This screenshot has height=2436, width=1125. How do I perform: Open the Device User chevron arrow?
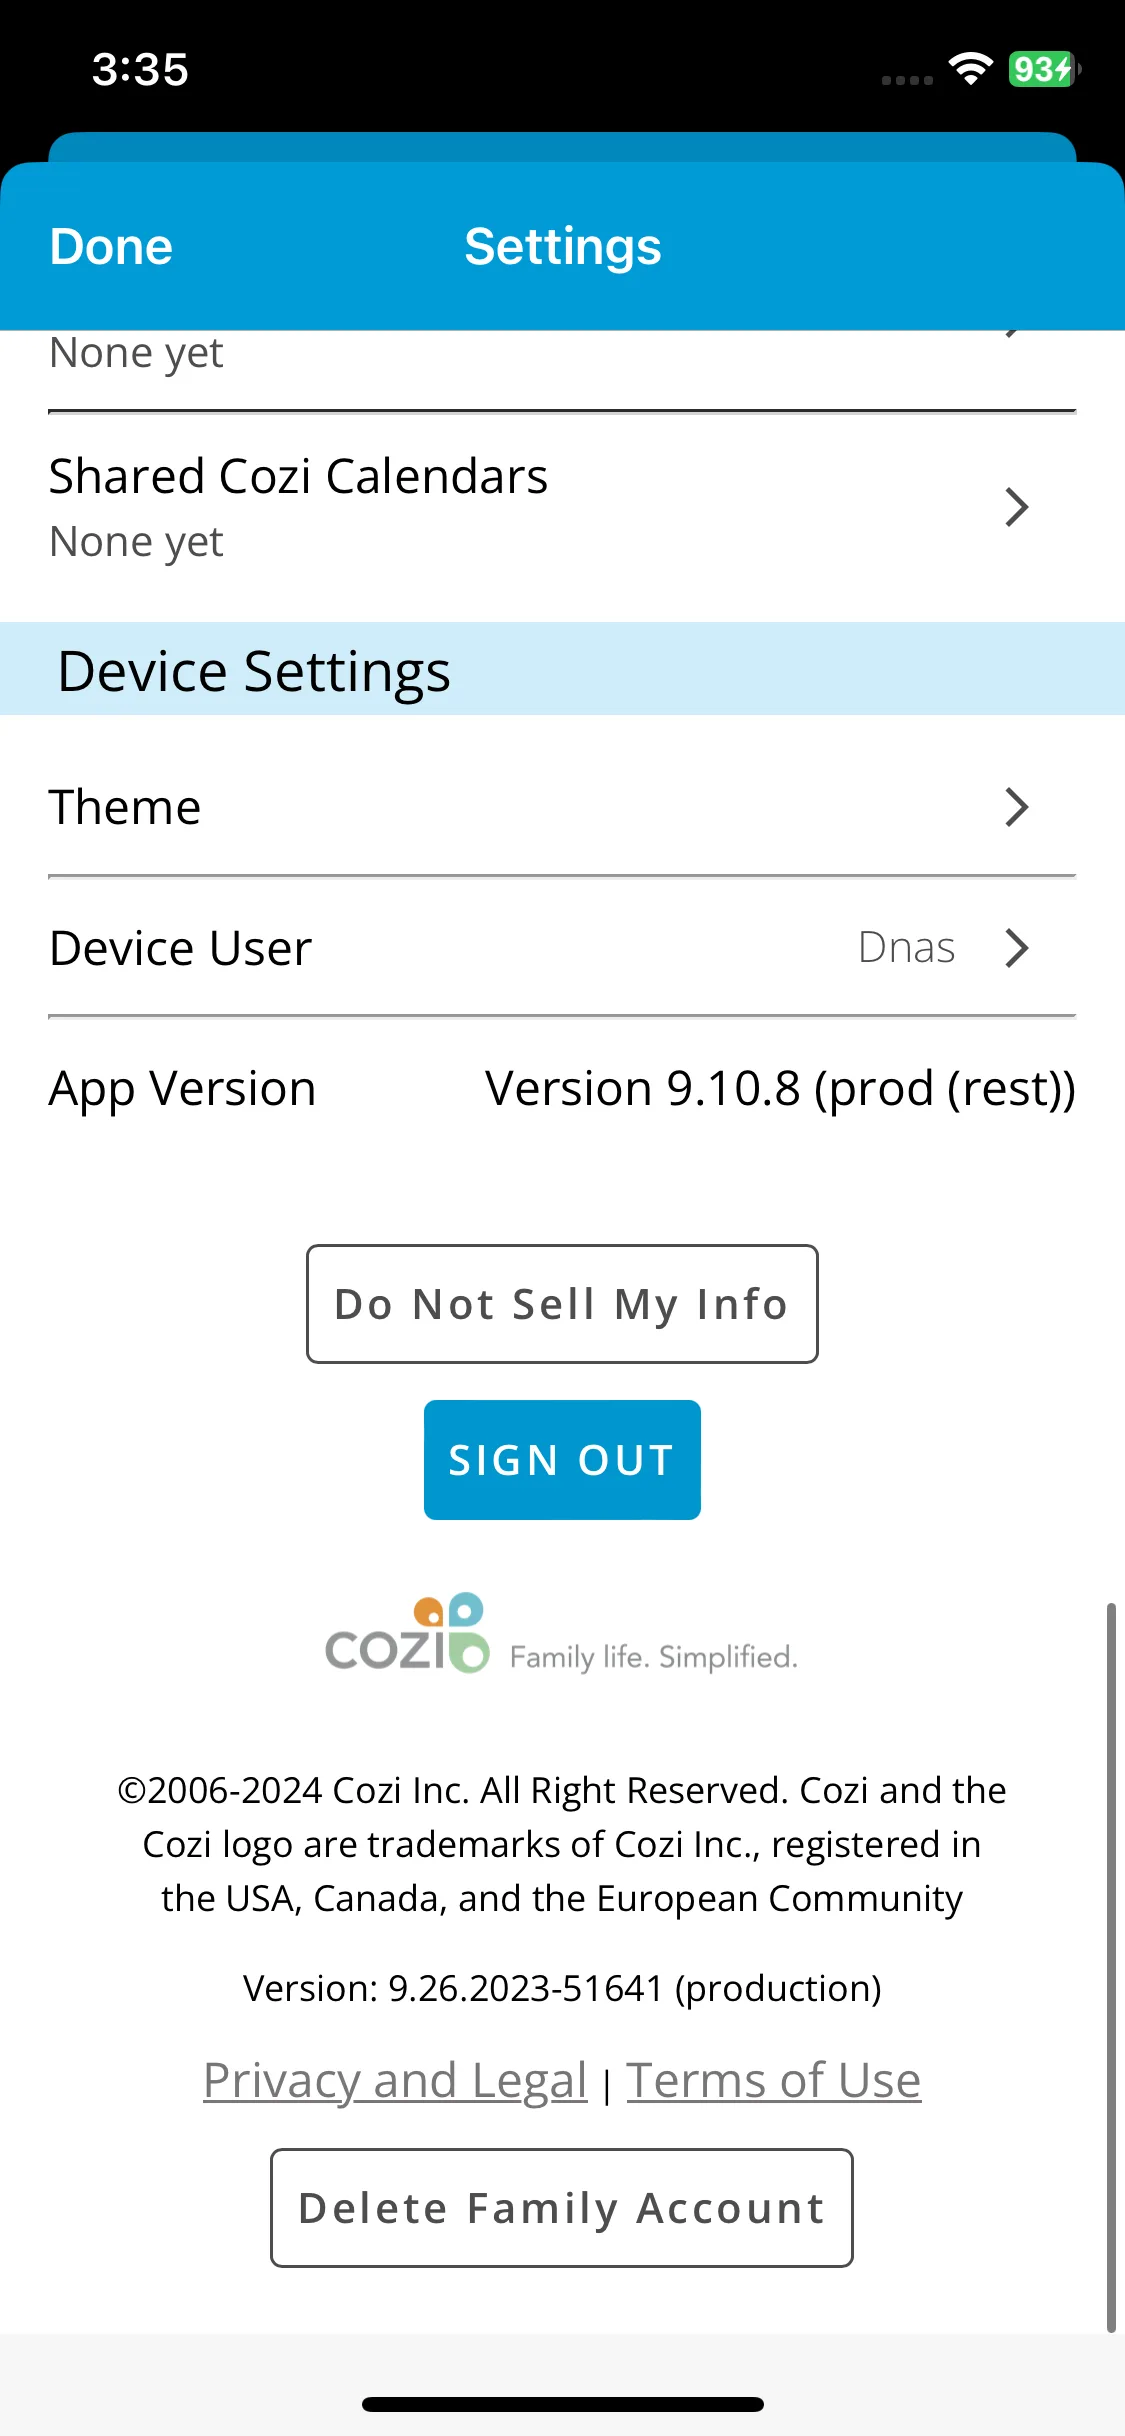click(x=1017, y=948)
